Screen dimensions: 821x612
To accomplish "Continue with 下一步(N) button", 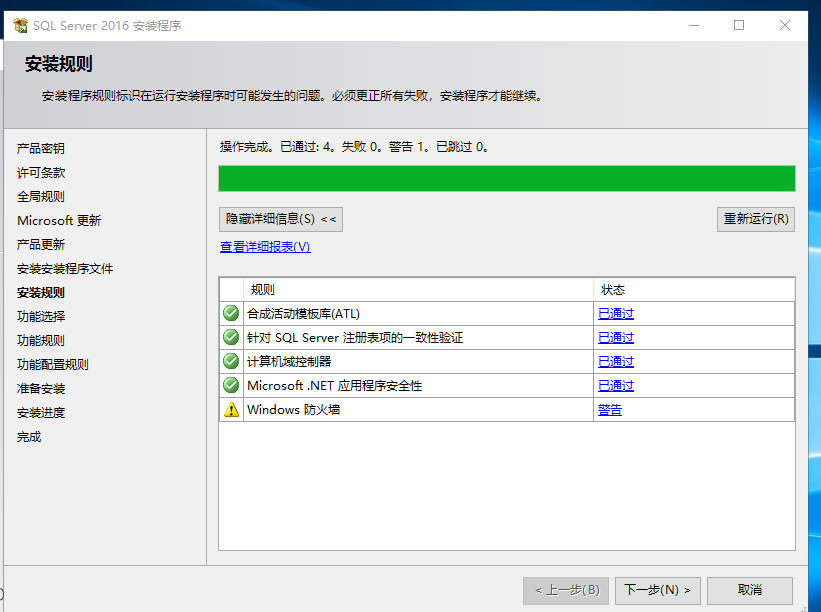I will pos(658,591).
